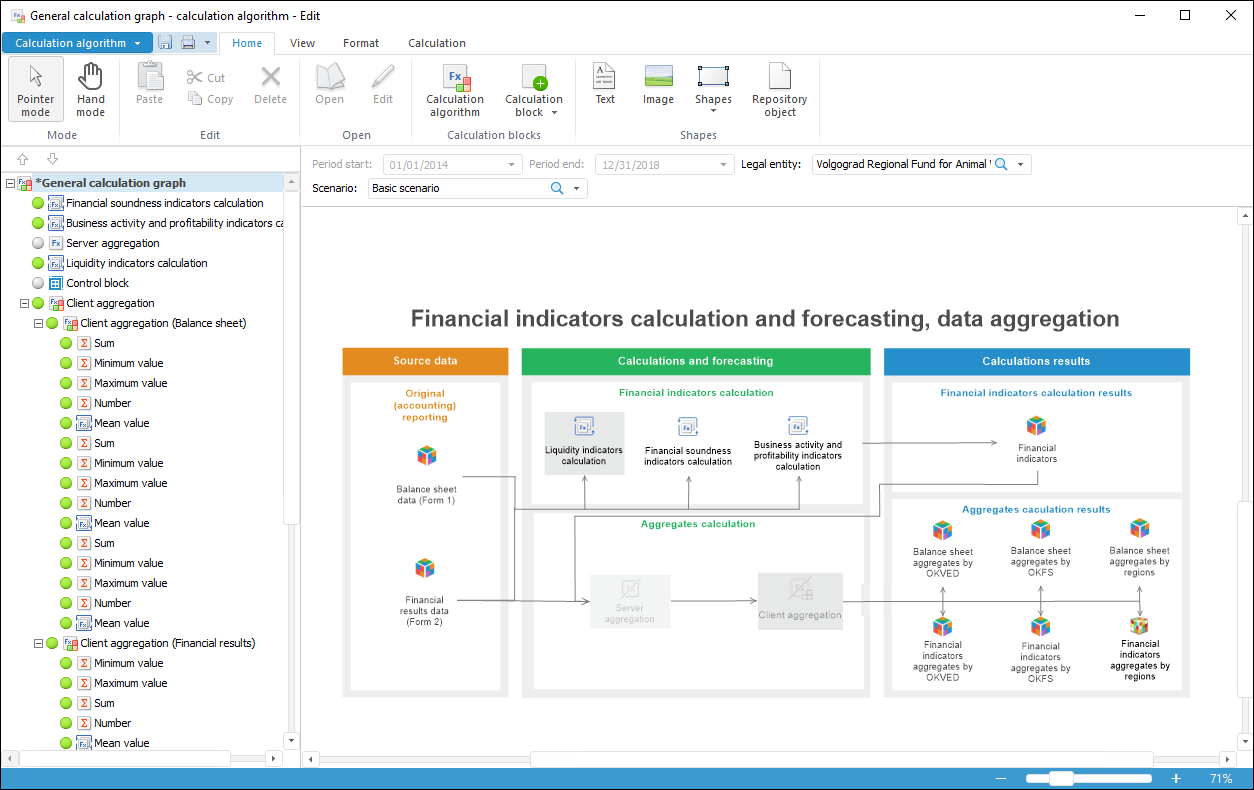Screen dimensions: 1254x790
Task: Toggle status circle of root Client aggregation
Action: [38, 303]
